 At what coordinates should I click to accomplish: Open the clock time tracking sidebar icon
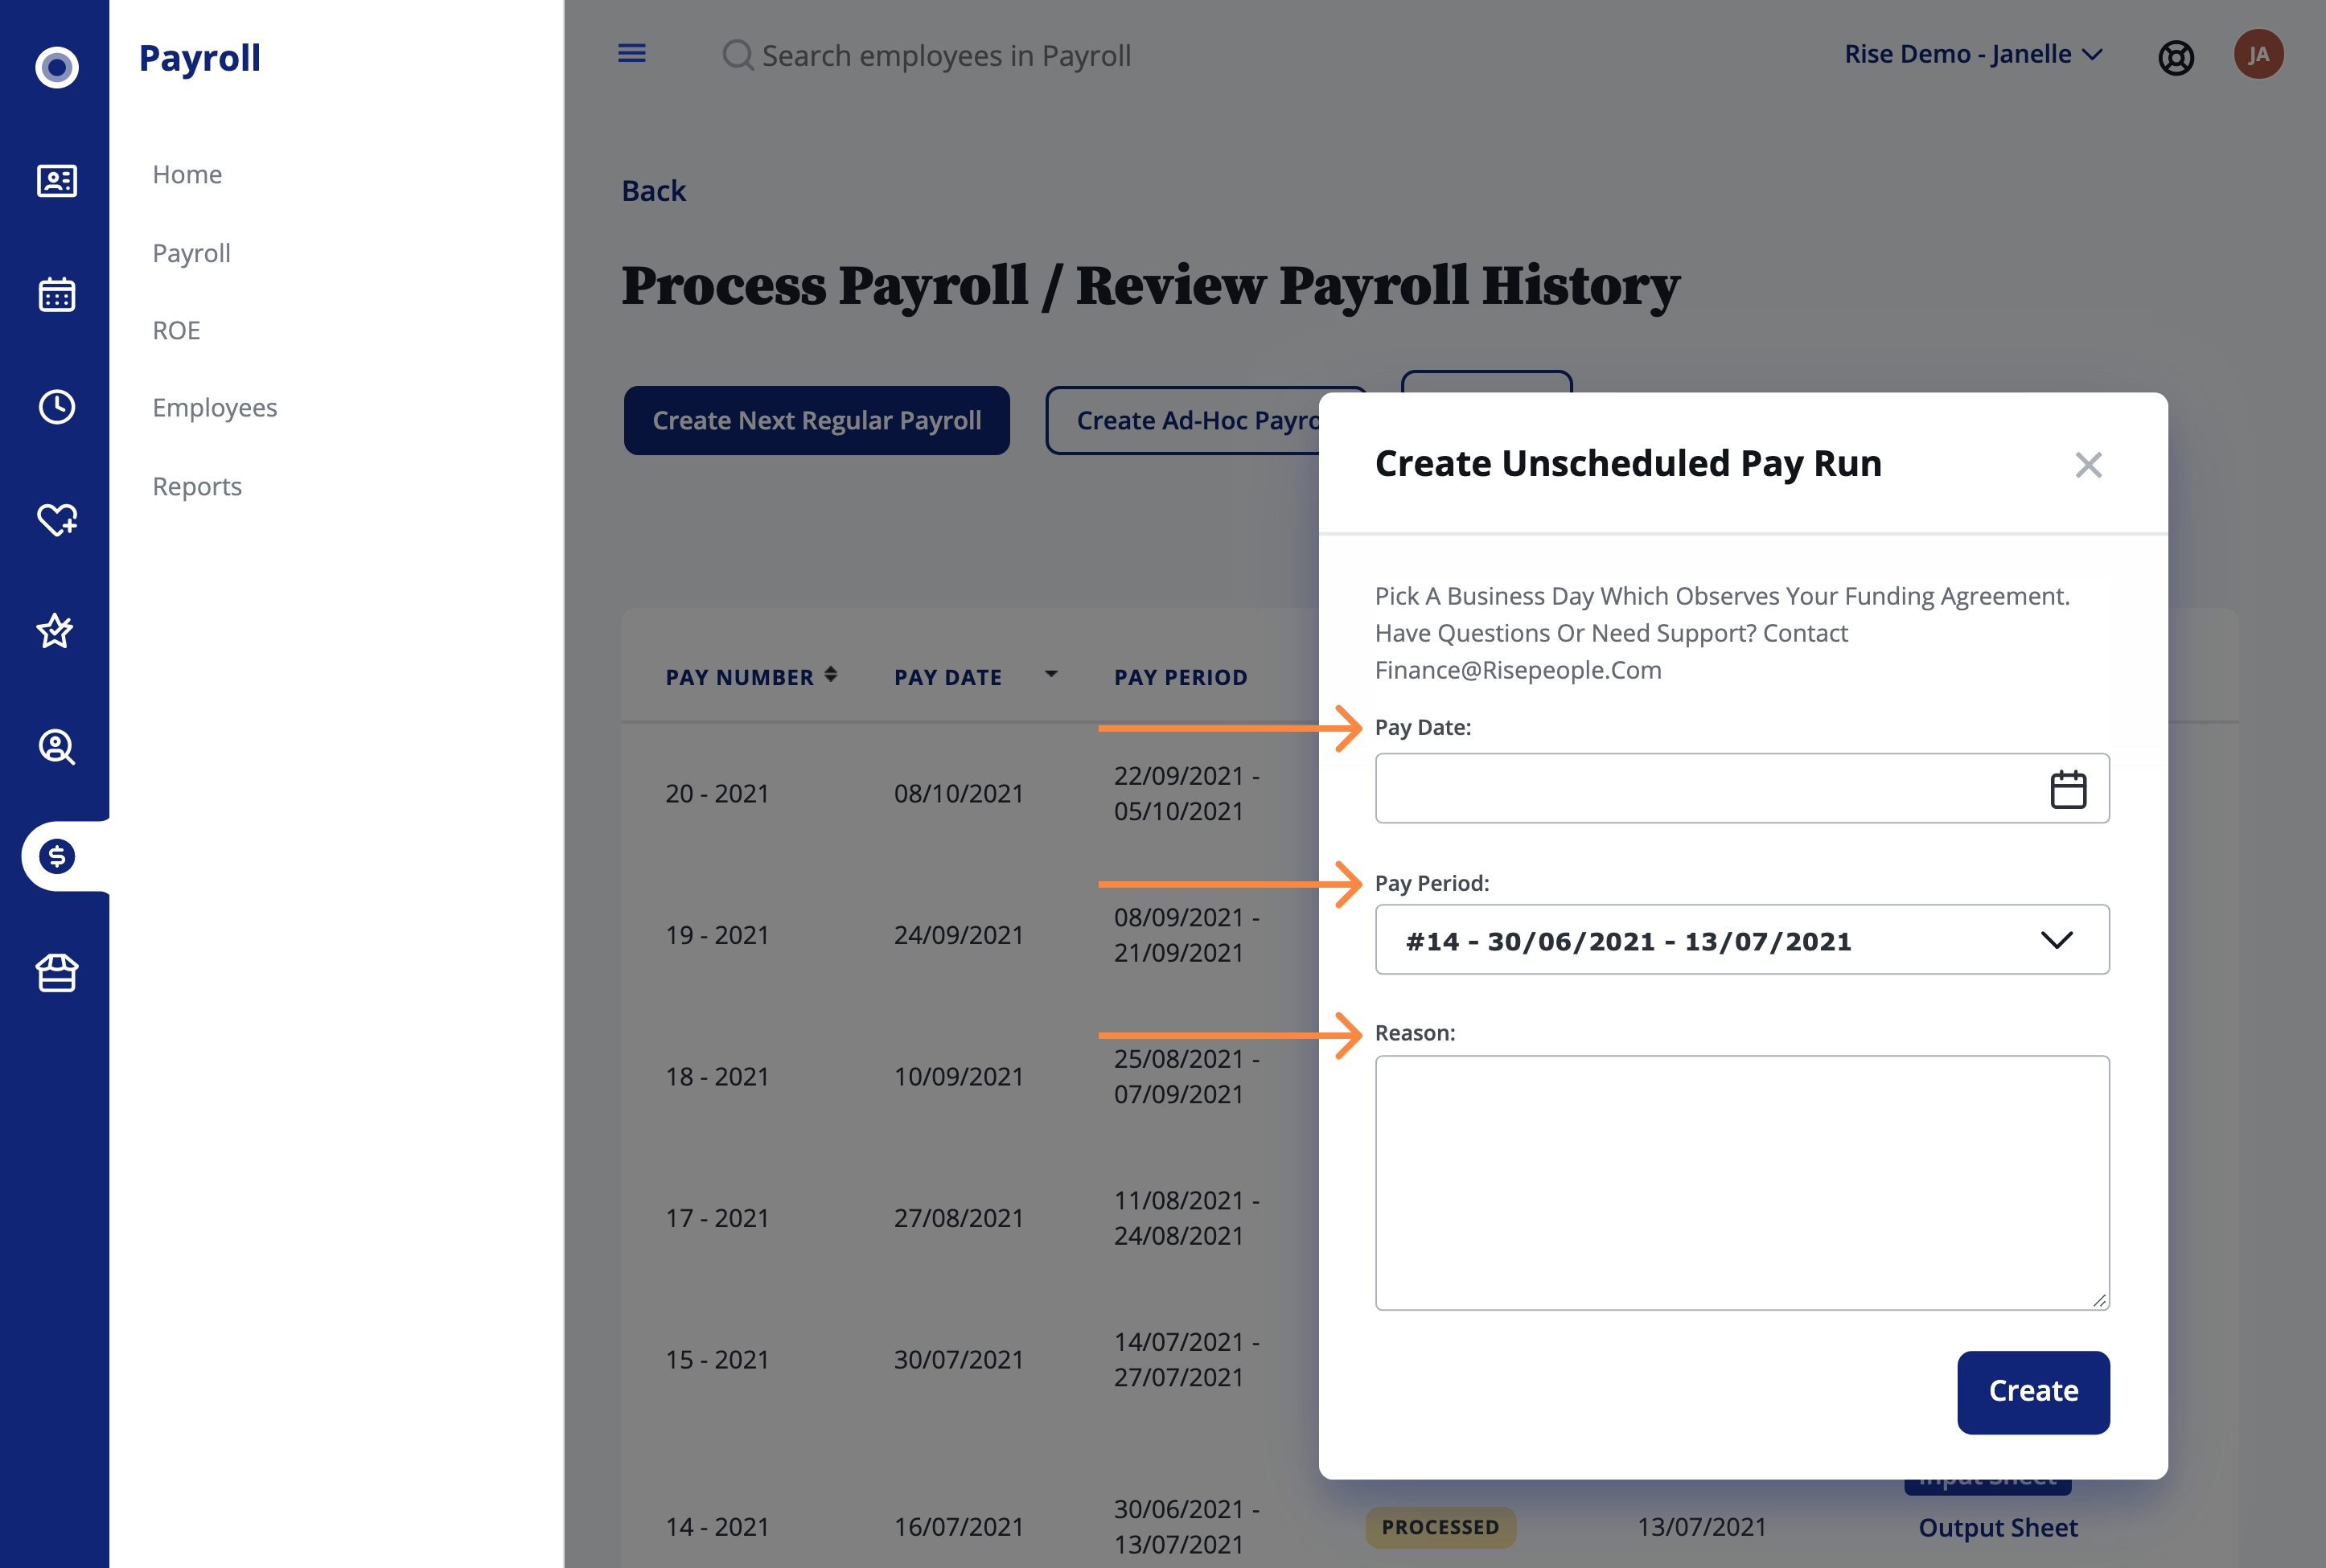56,407
